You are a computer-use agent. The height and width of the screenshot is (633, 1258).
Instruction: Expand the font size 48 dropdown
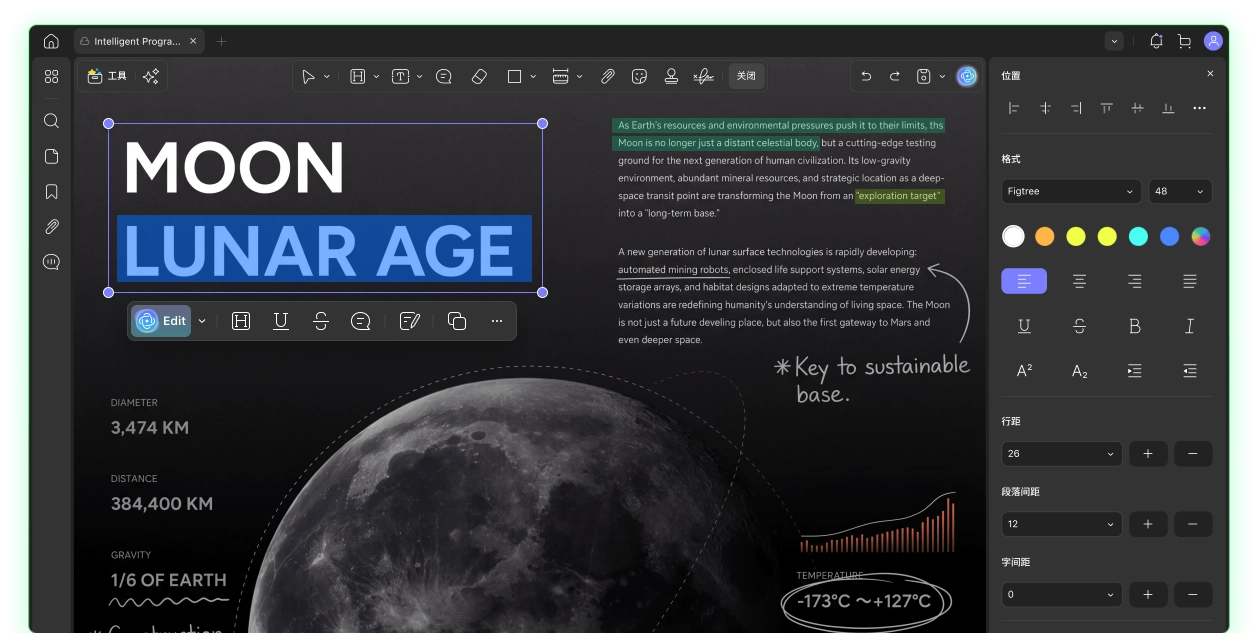[1180, 191]
